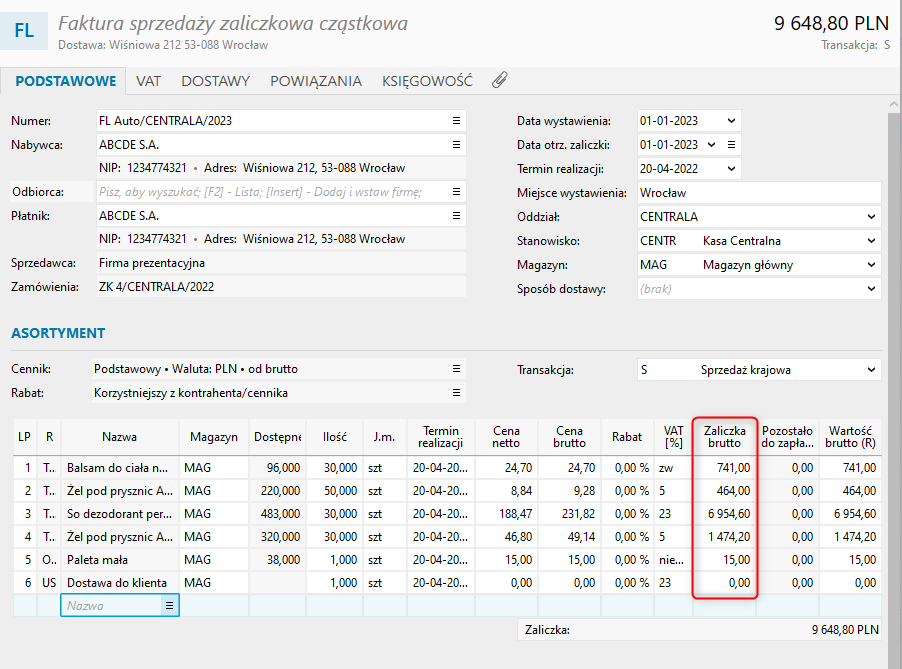
Task: Click the FL document type icon
Action: point(24,32)
